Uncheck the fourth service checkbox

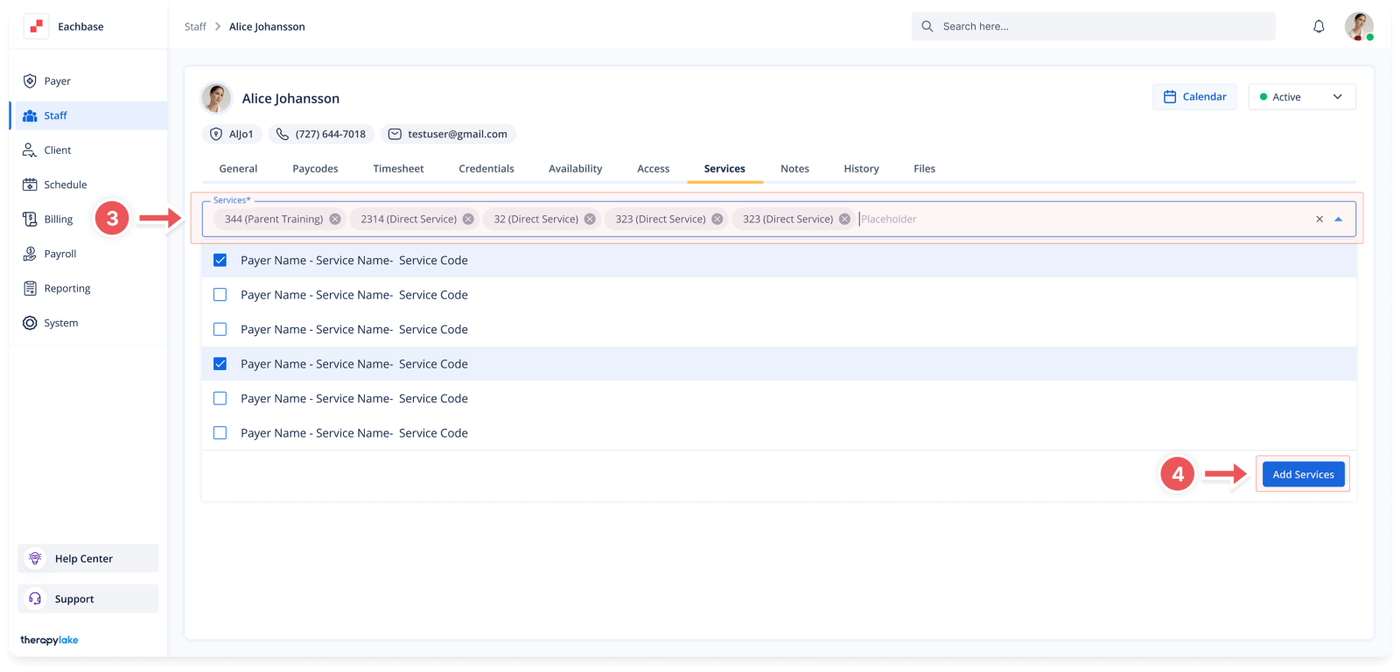[220, 364]
